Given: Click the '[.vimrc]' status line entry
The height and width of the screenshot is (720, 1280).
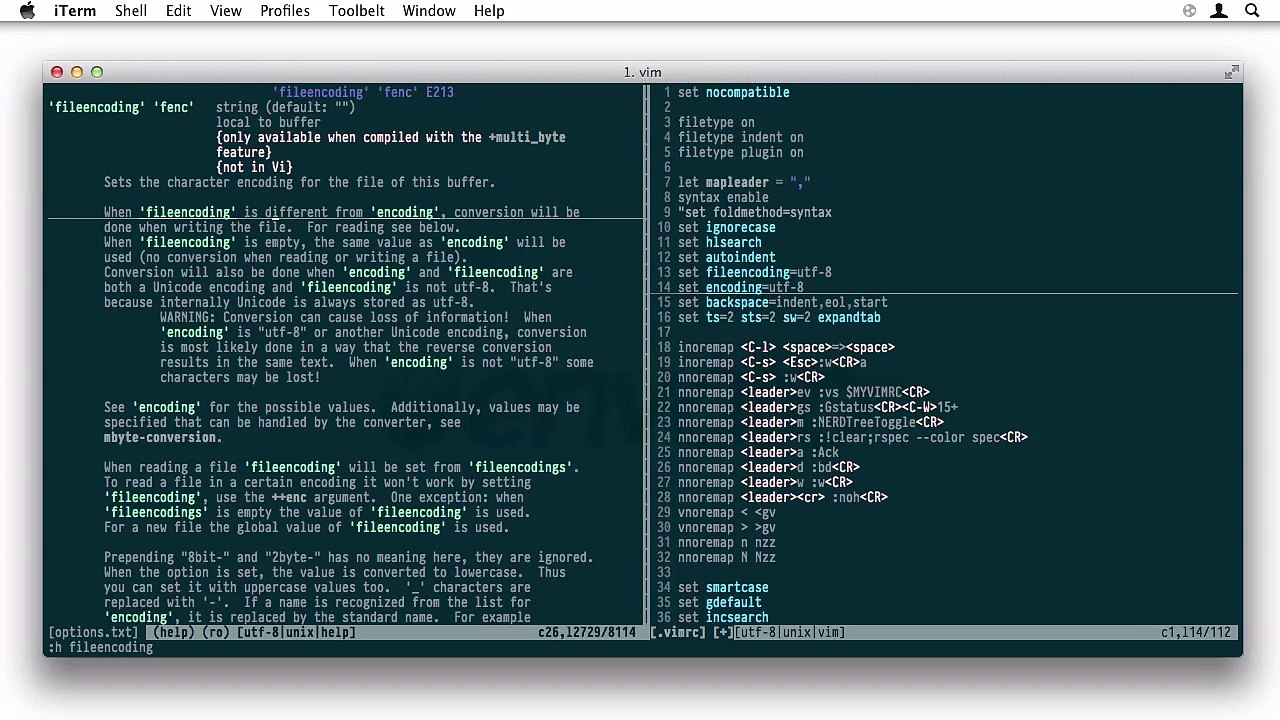Looking at the screenshot, I should pyautogui.click(x=678, y=633).
